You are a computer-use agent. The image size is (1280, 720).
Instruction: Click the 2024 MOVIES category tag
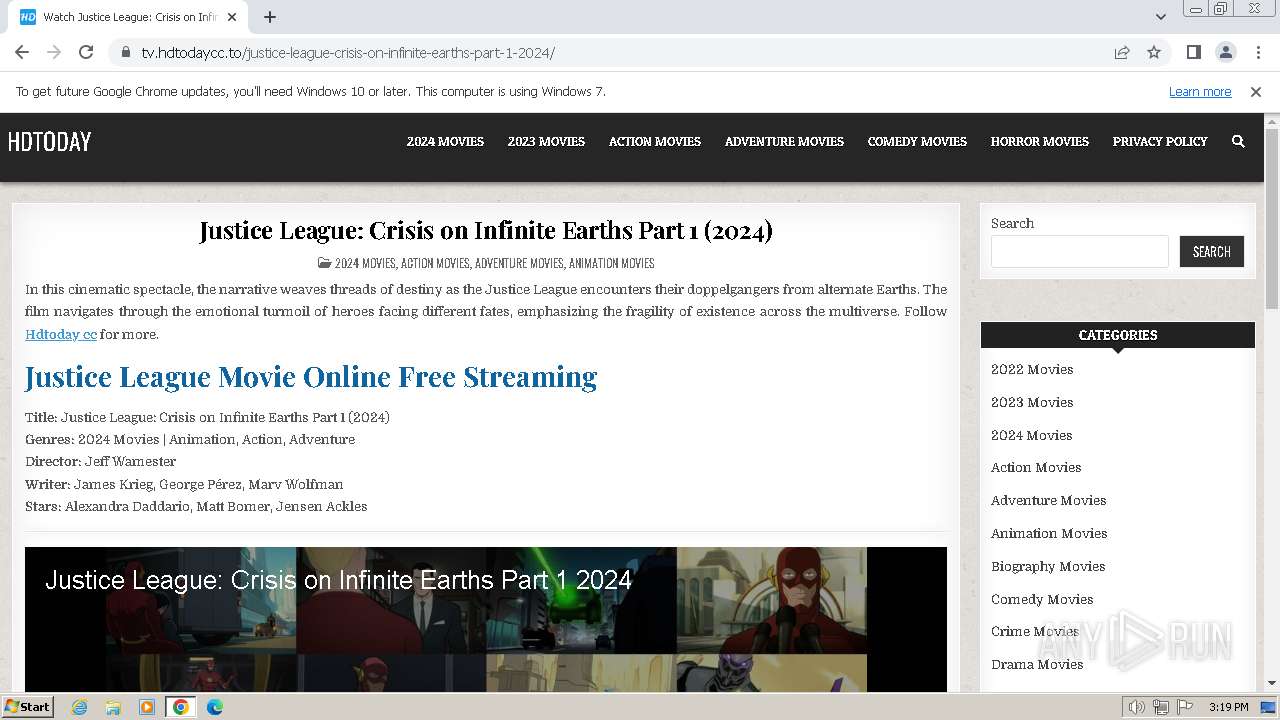point(365,263)
